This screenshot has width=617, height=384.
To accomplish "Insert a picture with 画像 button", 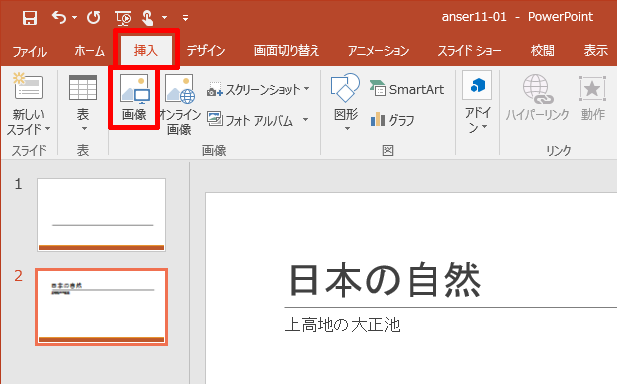I will (134, 98).
